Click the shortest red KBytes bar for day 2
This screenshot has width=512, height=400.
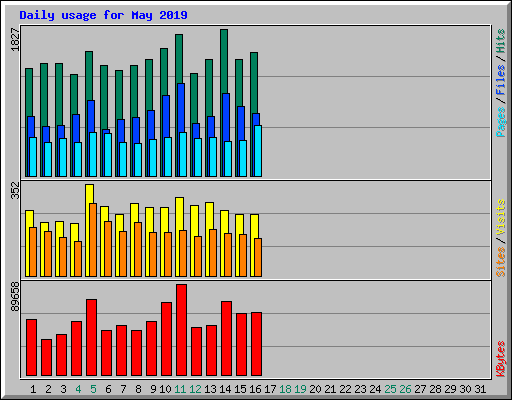(x=47, y=357)
